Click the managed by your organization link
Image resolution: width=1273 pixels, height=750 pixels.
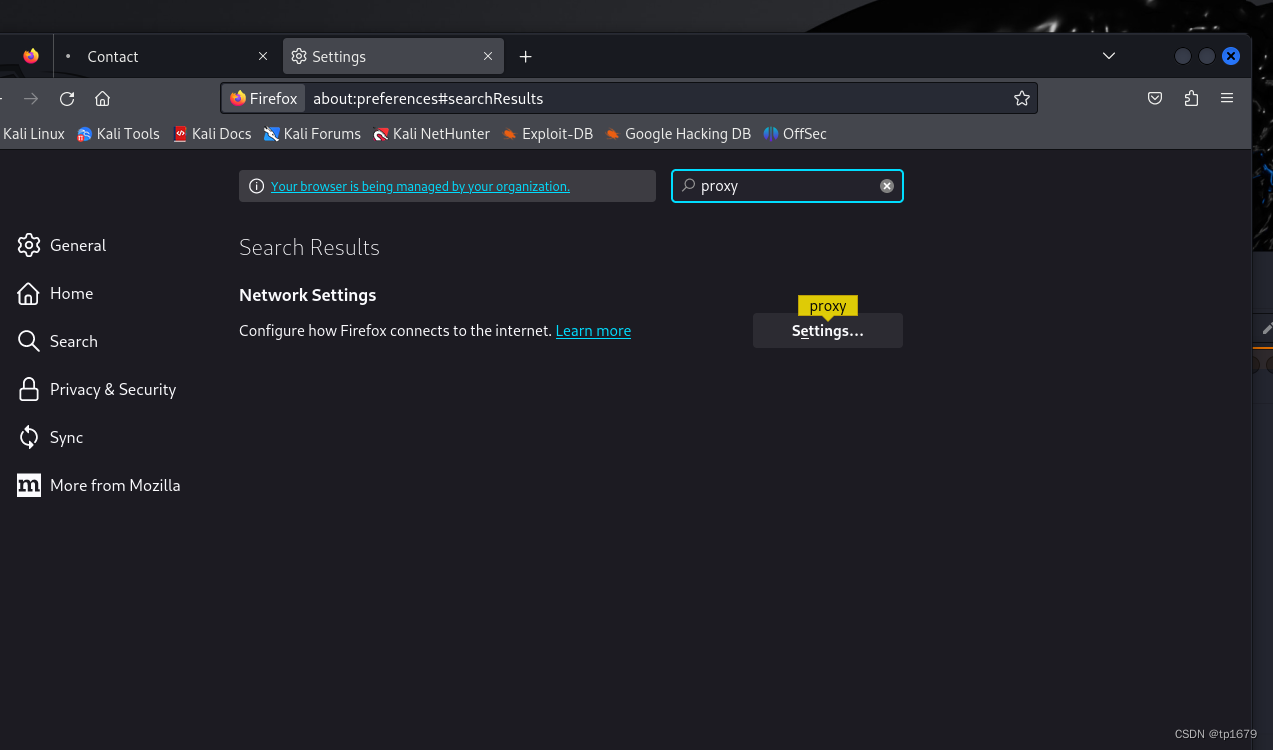click(x=420, y=186)
